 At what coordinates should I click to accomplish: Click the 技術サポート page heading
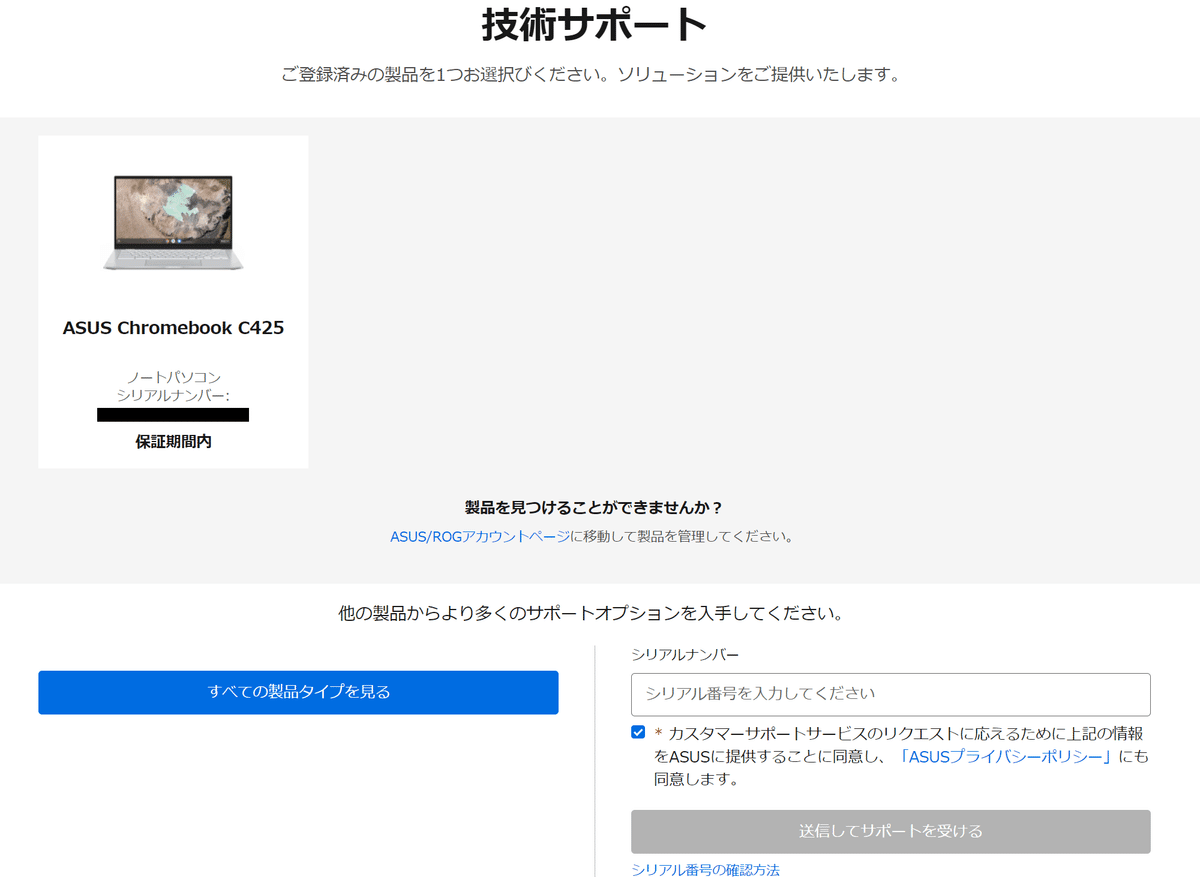(595, 25)
